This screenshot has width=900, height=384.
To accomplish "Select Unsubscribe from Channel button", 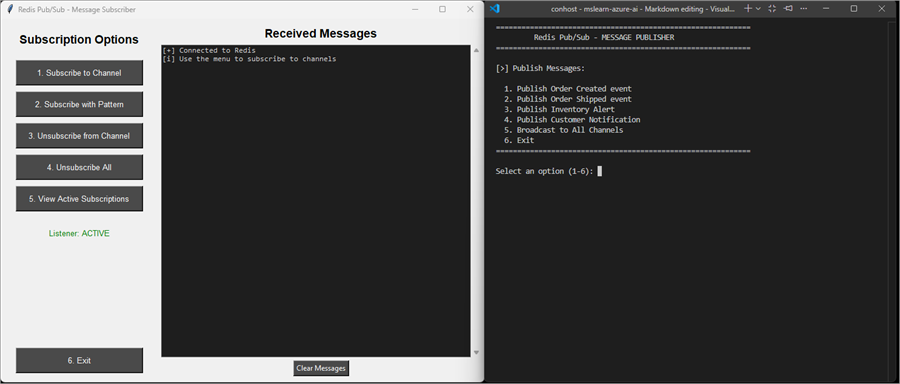I will (x=79, y=136).
